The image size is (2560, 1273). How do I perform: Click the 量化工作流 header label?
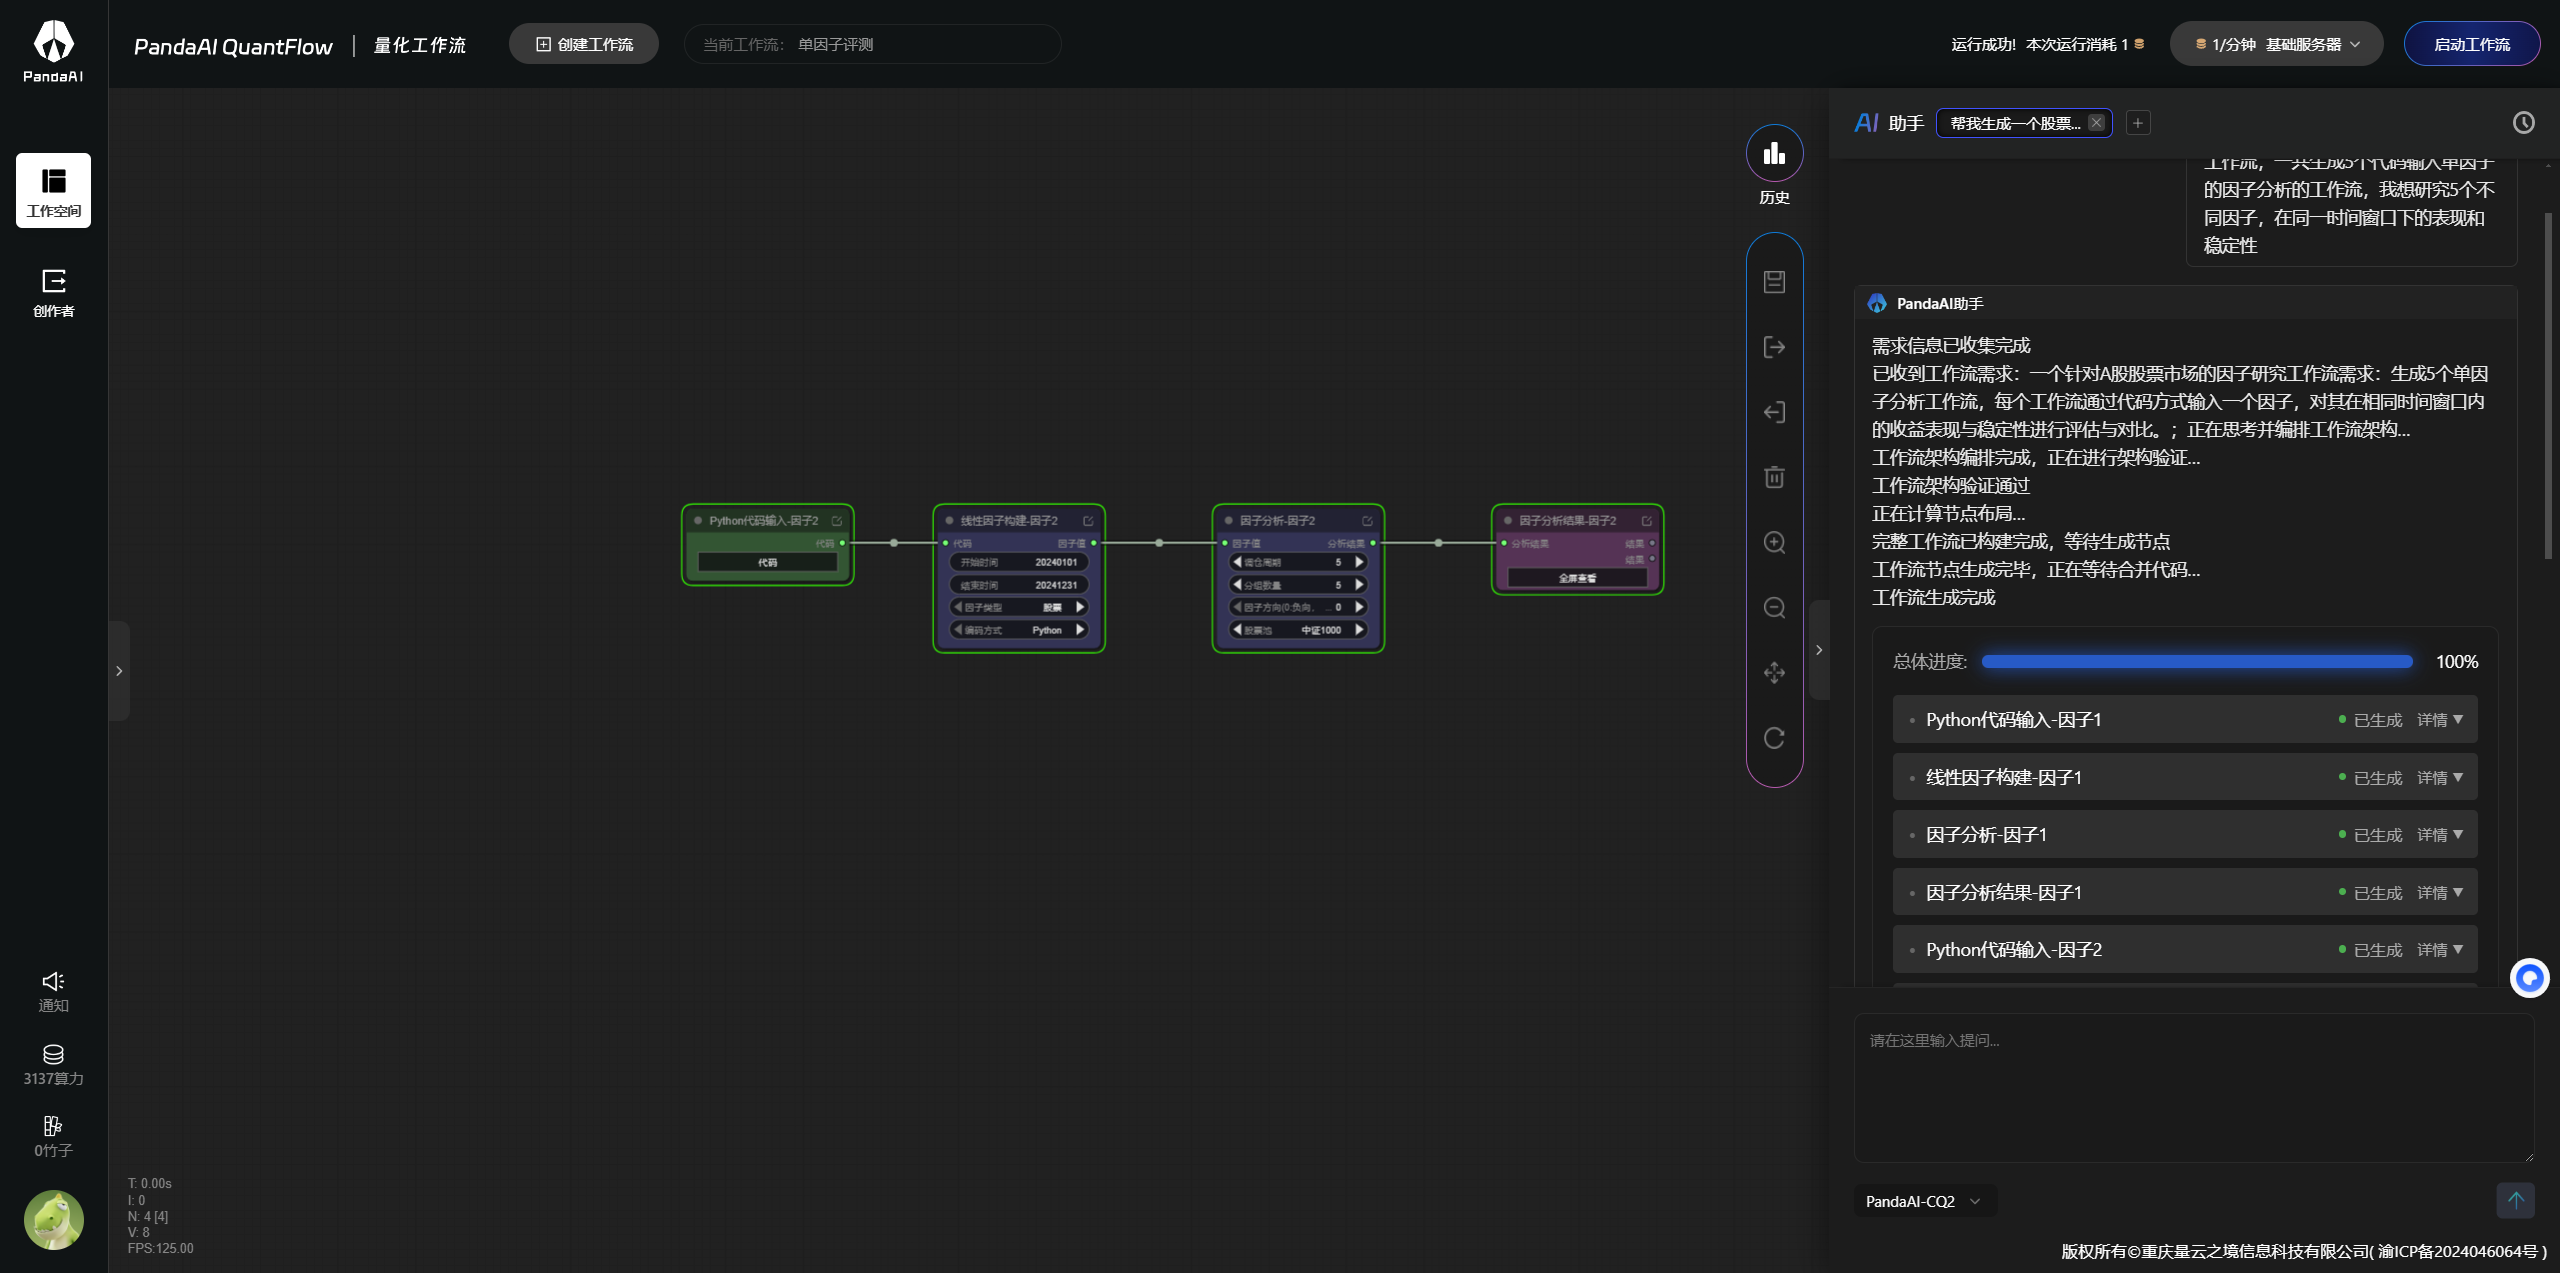pyautogui.click(x=420, y=45)
